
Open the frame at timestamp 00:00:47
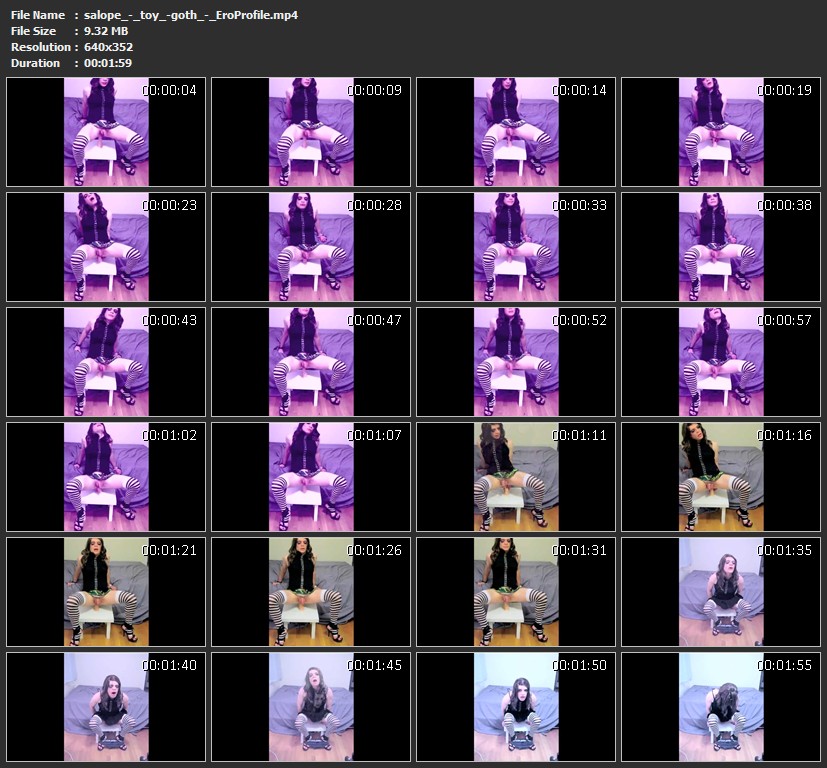[x=311, y=362]
